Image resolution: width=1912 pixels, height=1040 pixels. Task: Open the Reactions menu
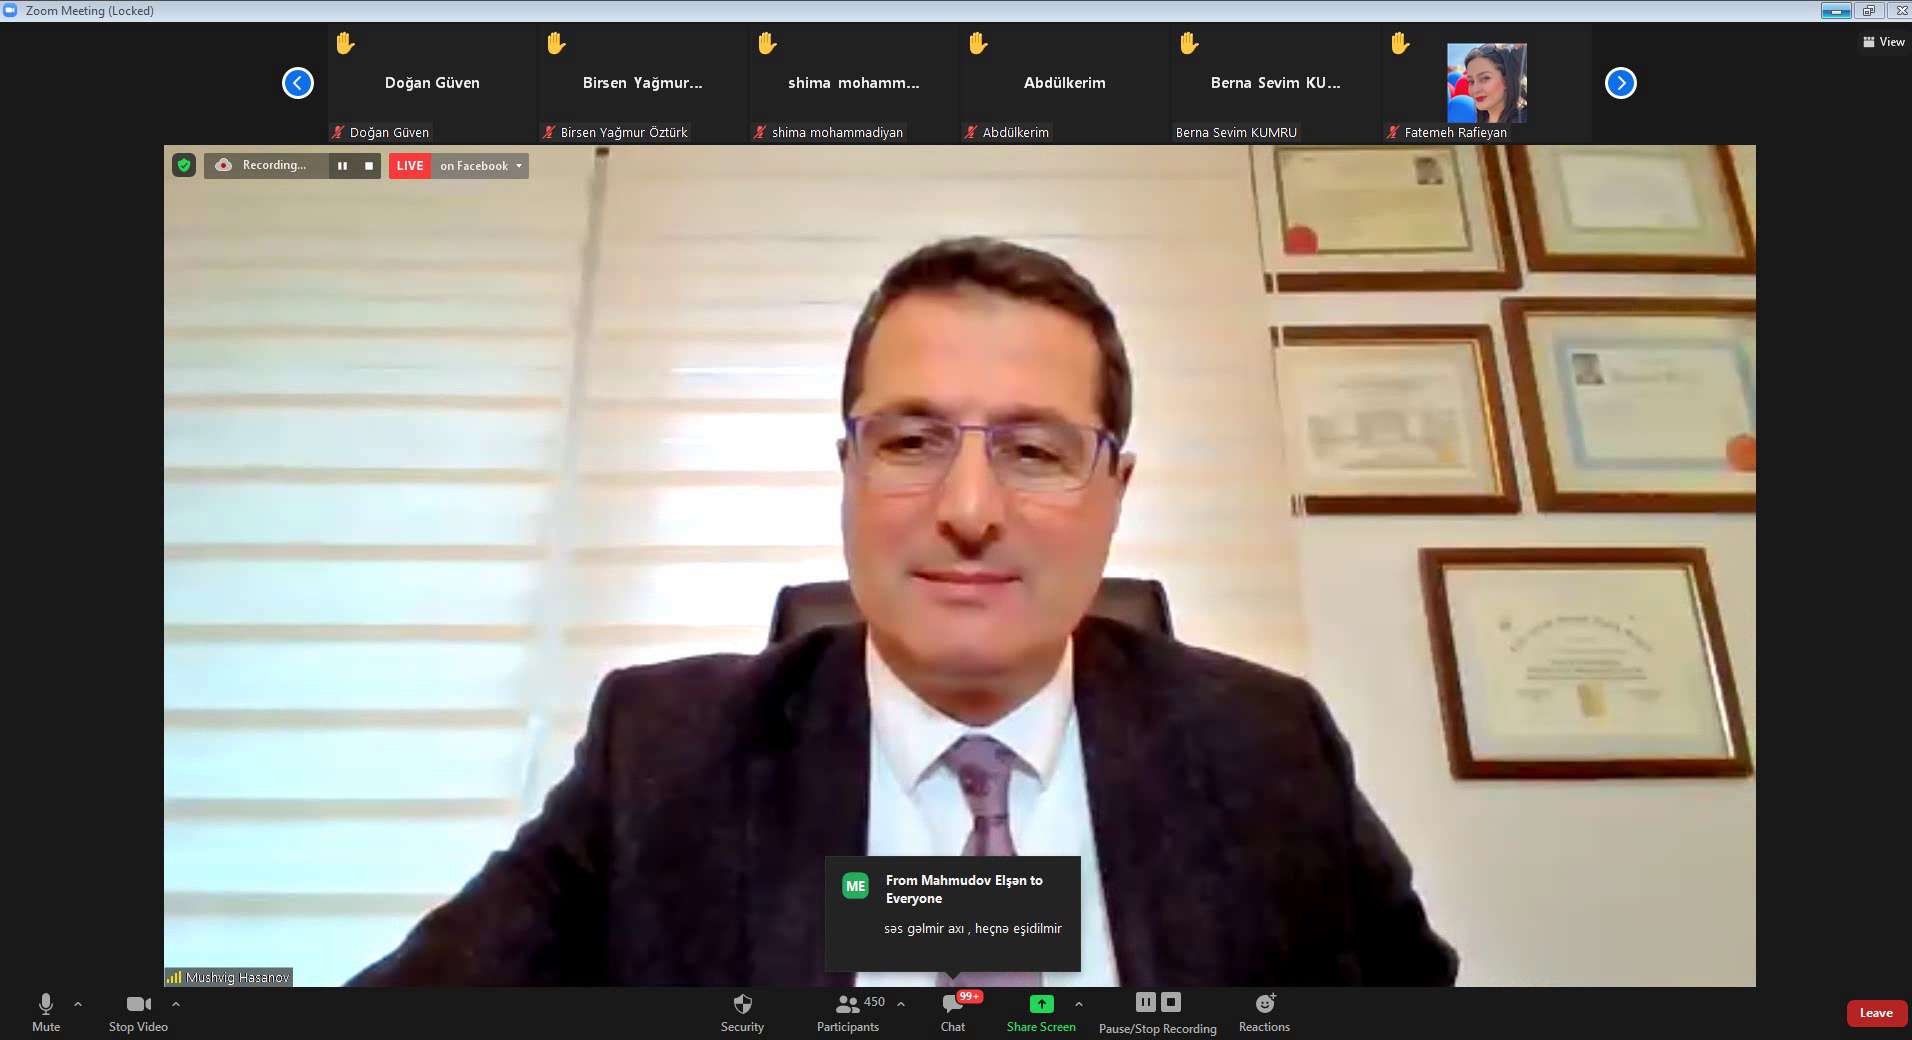tap(1264, 1012)
